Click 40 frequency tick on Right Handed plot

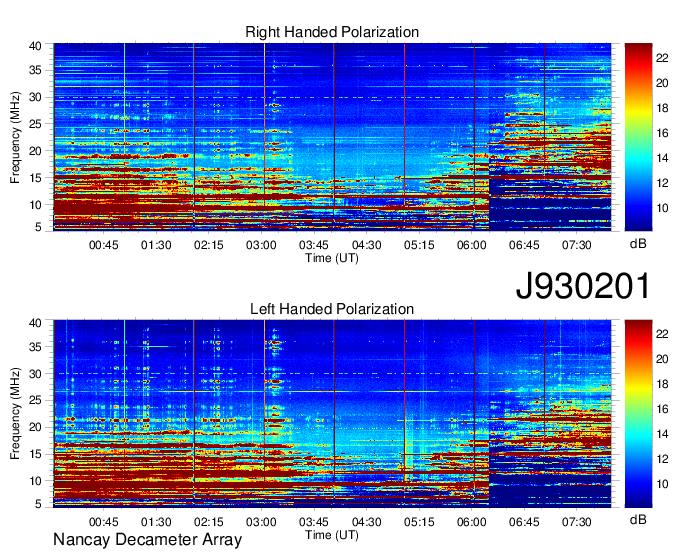coord(35,46)
